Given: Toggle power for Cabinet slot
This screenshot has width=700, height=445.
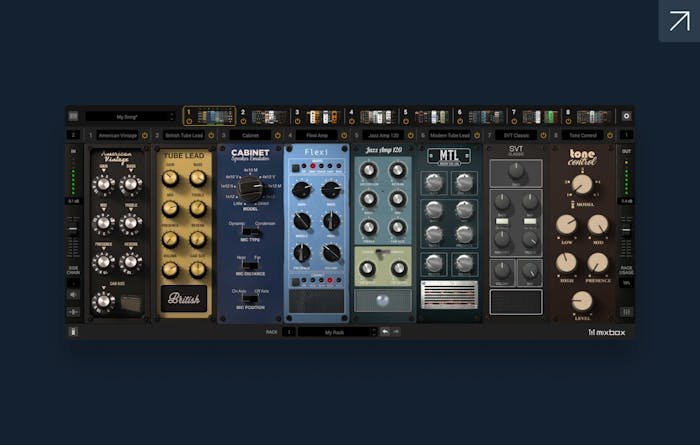Looking at the screenshot, I should [x=278, y=135].
